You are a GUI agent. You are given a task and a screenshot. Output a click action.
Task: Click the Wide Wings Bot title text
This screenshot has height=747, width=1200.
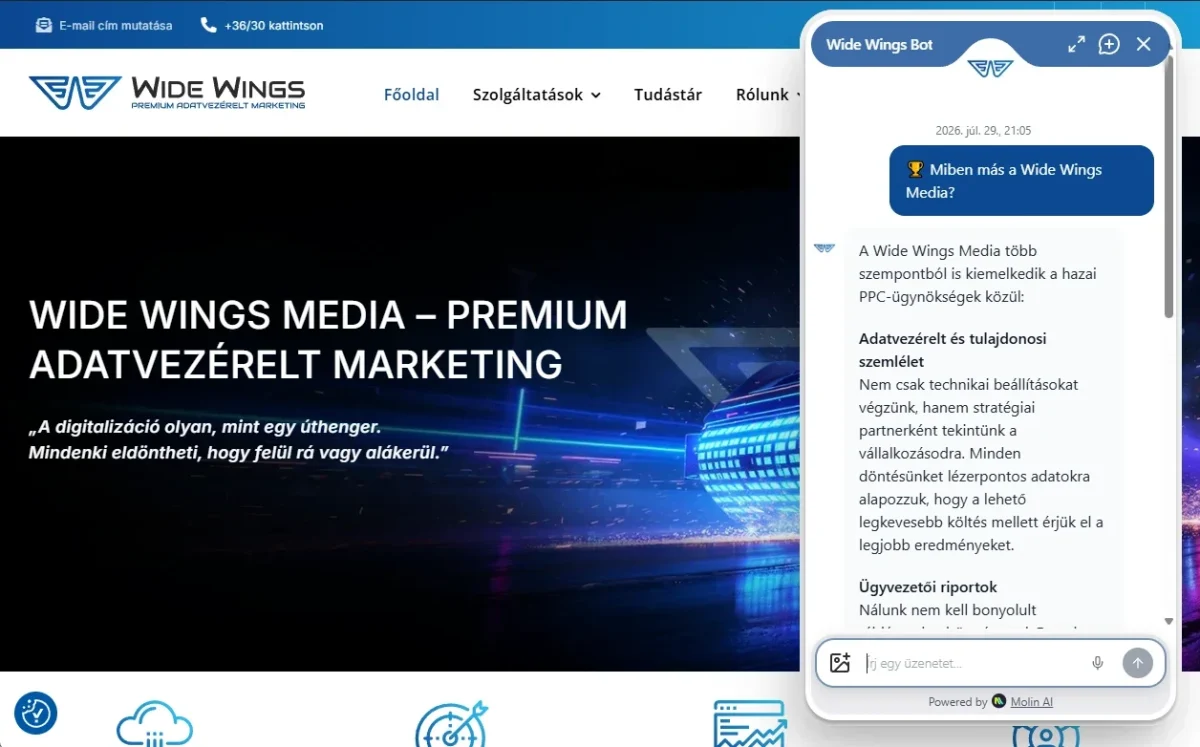(879, 45)
